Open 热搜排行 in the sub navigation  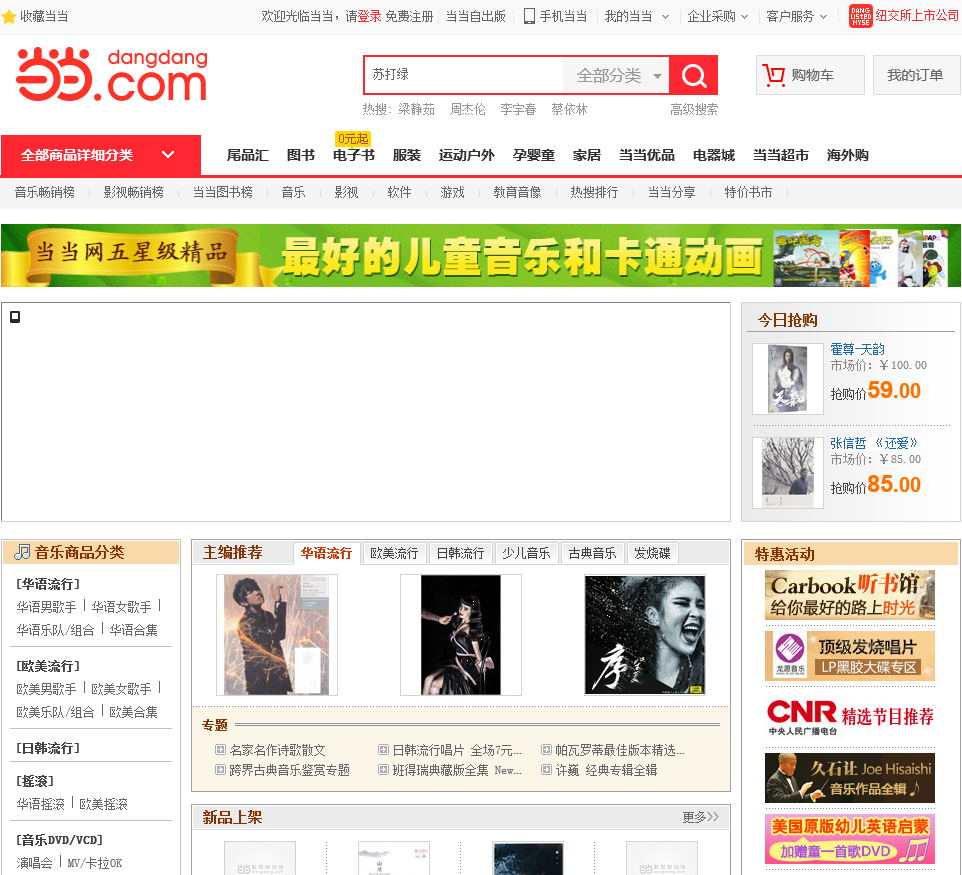[594, 192]
